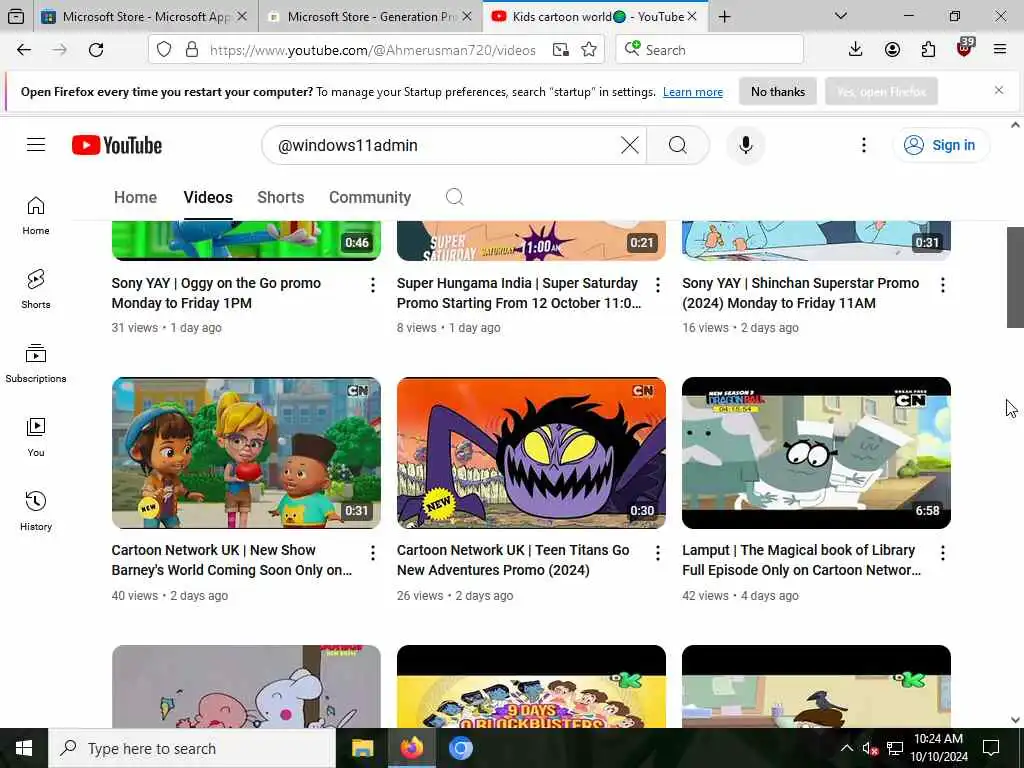Open the YouTube guide hamburger menu
Screen dimensions: 1024x768
click(x=36, y=145)
